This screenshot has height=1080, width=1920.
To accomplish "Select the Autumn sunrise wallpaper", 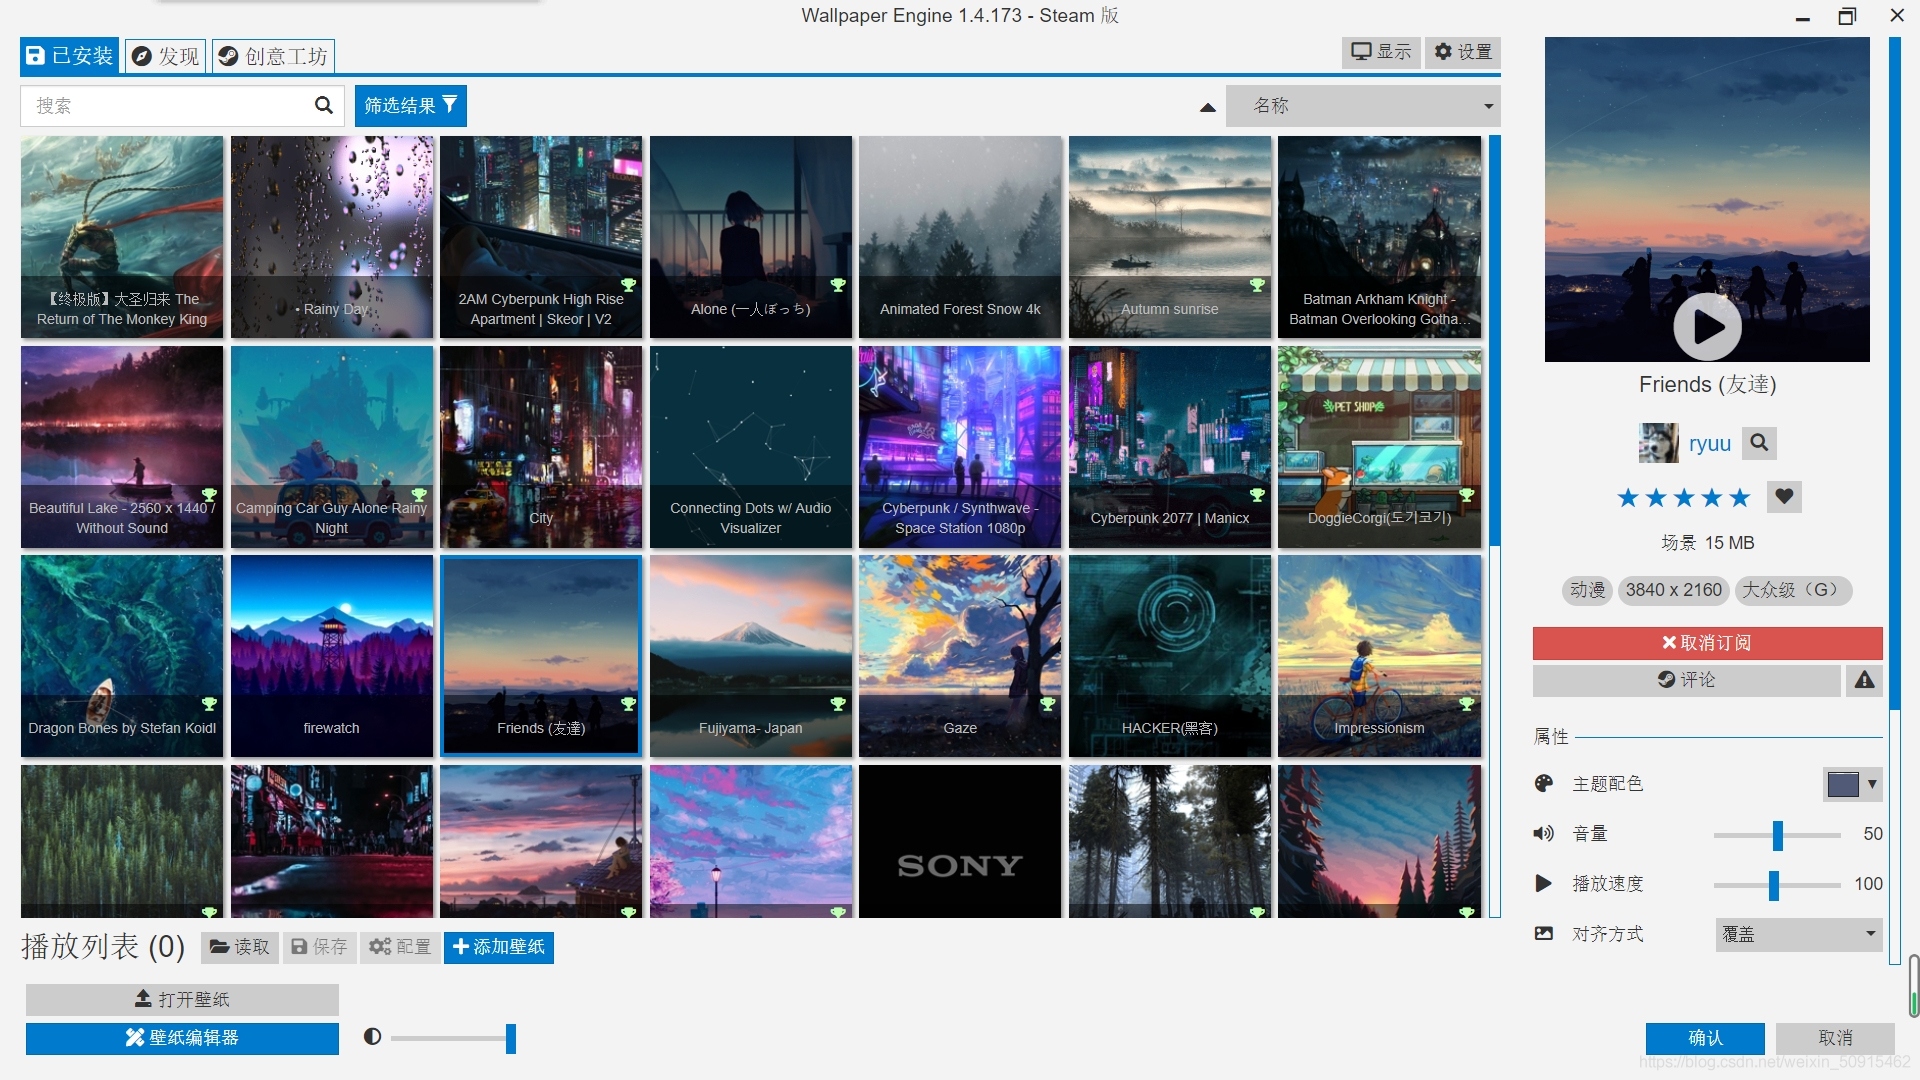I will [1170, 237].
